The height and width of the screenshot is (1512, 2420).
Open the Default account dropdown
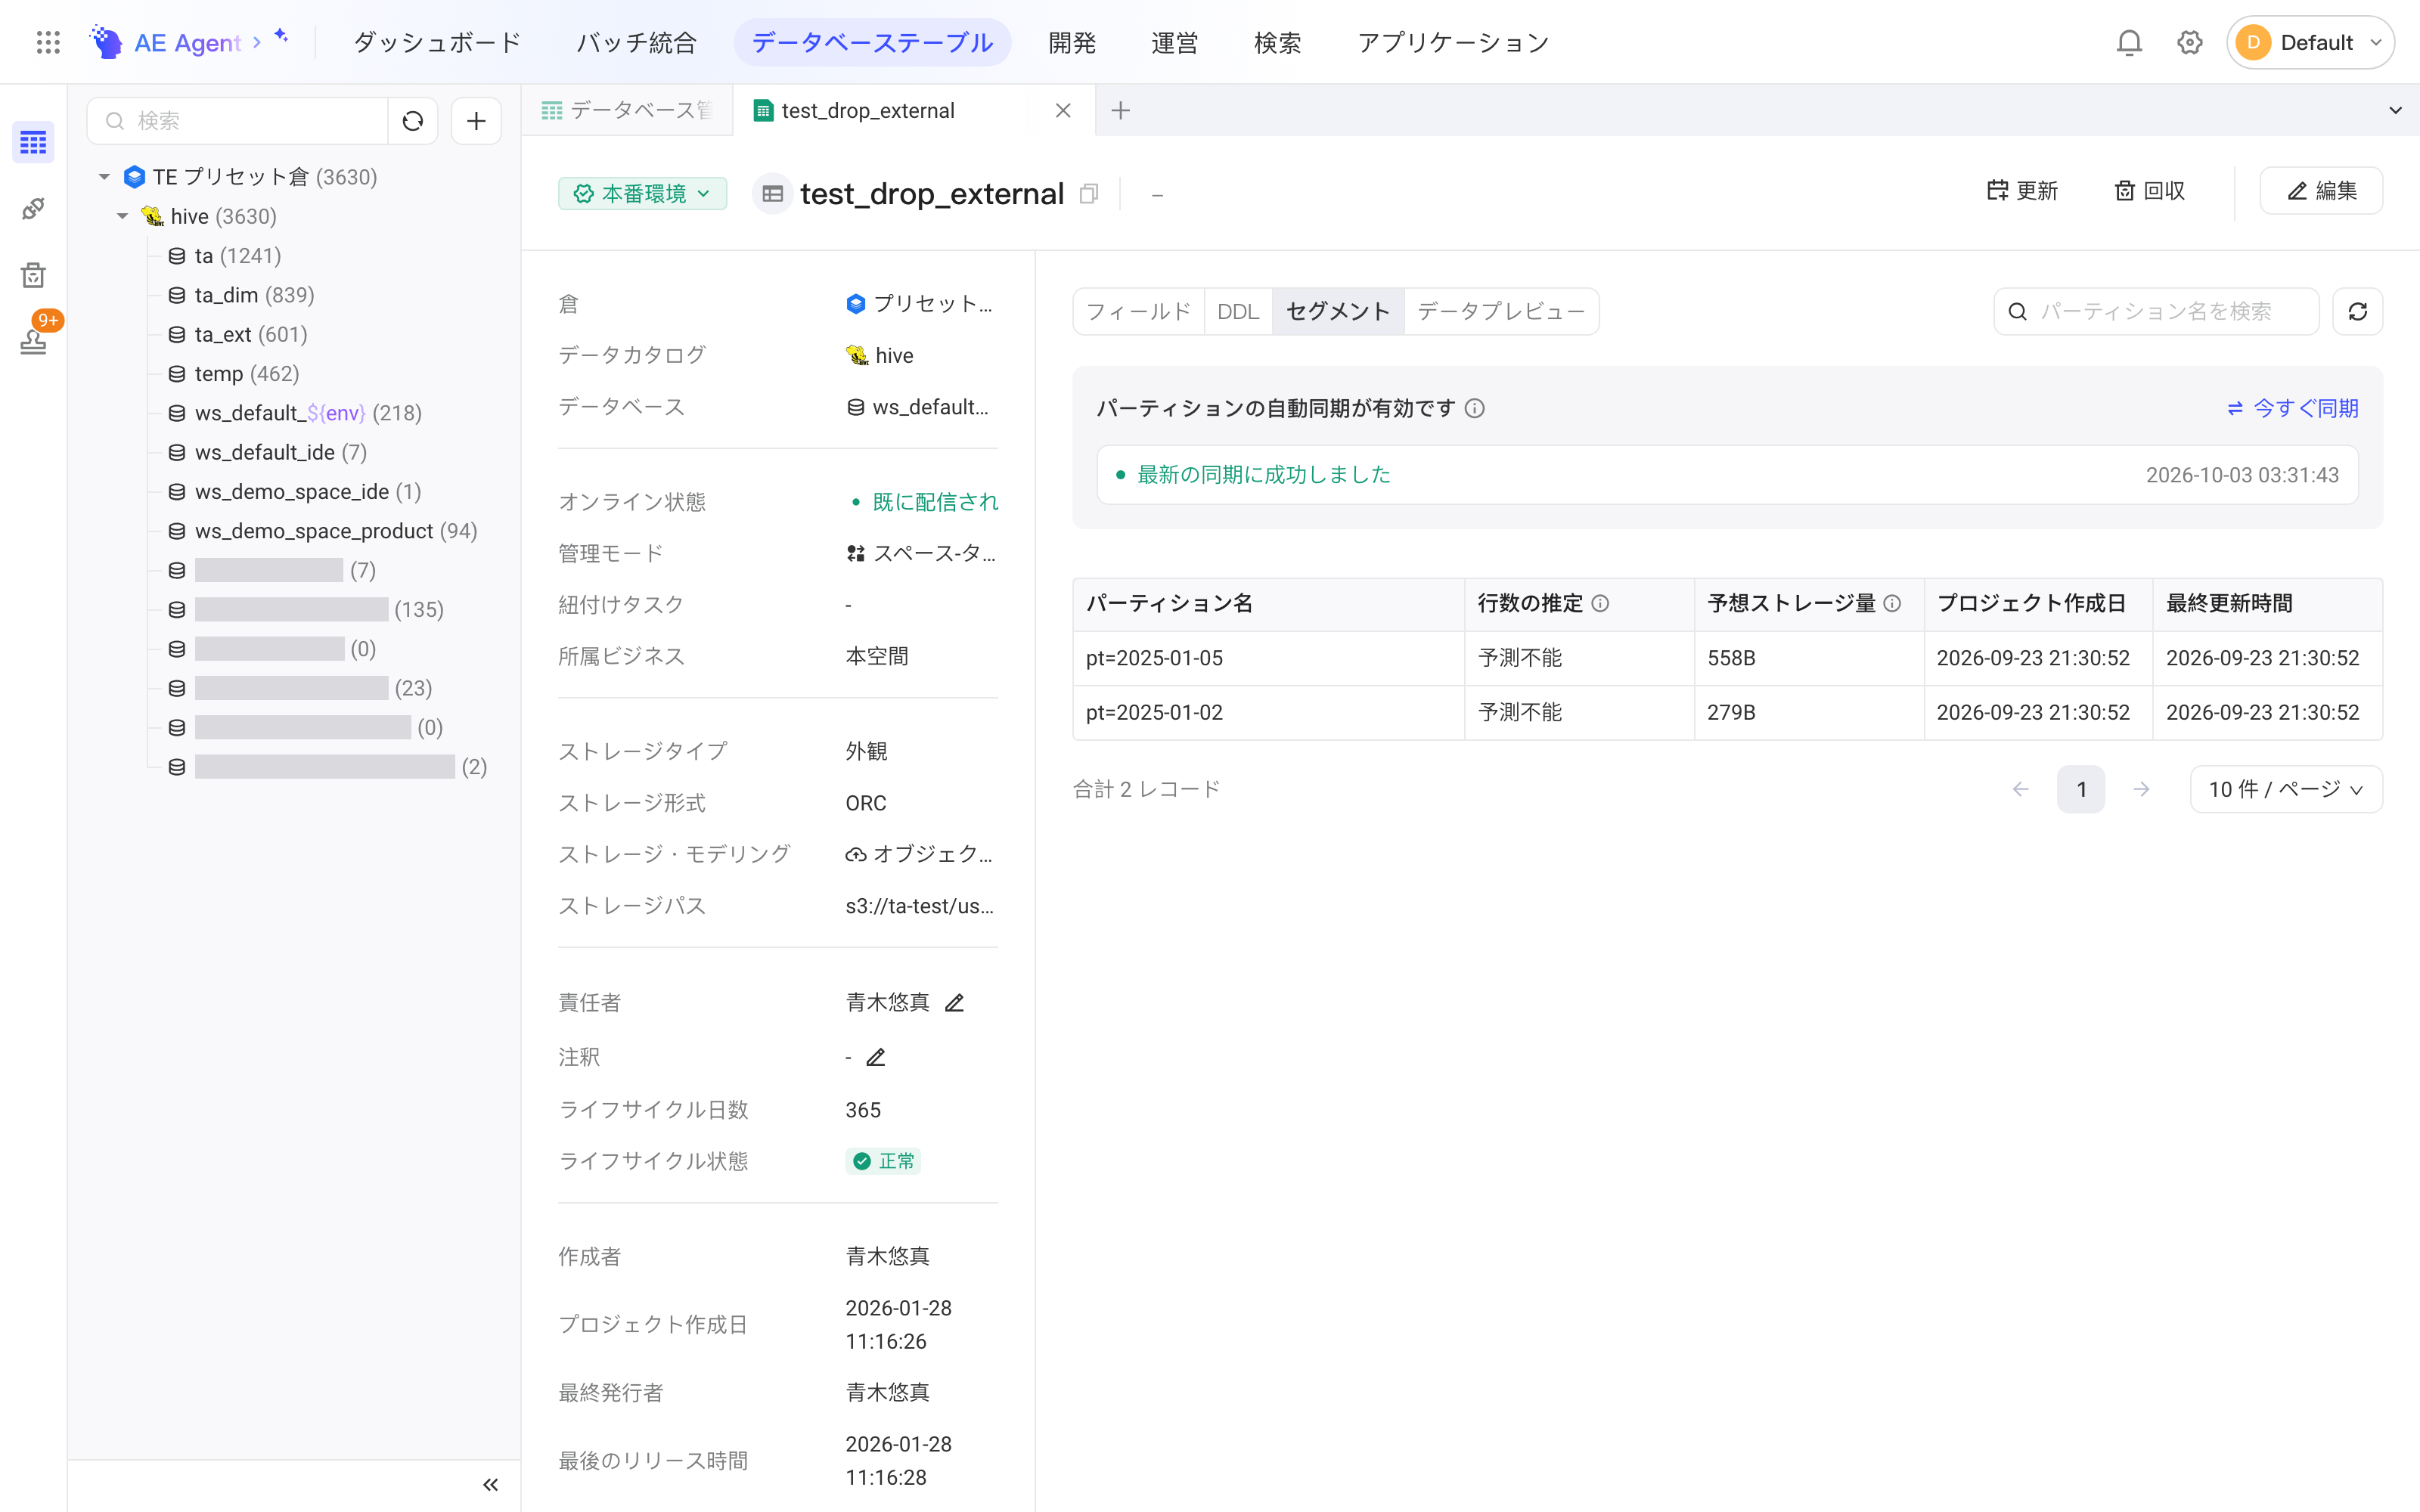[x=2310, y=42]
